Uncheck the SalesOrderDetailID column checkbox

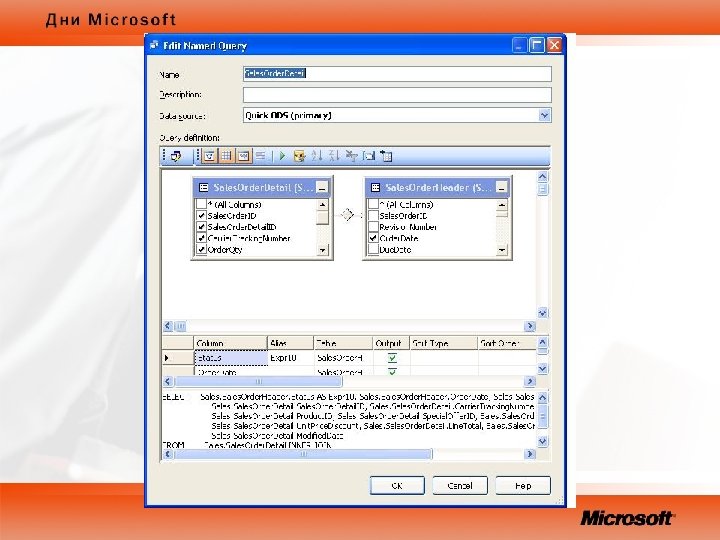(x=201, y=227)
